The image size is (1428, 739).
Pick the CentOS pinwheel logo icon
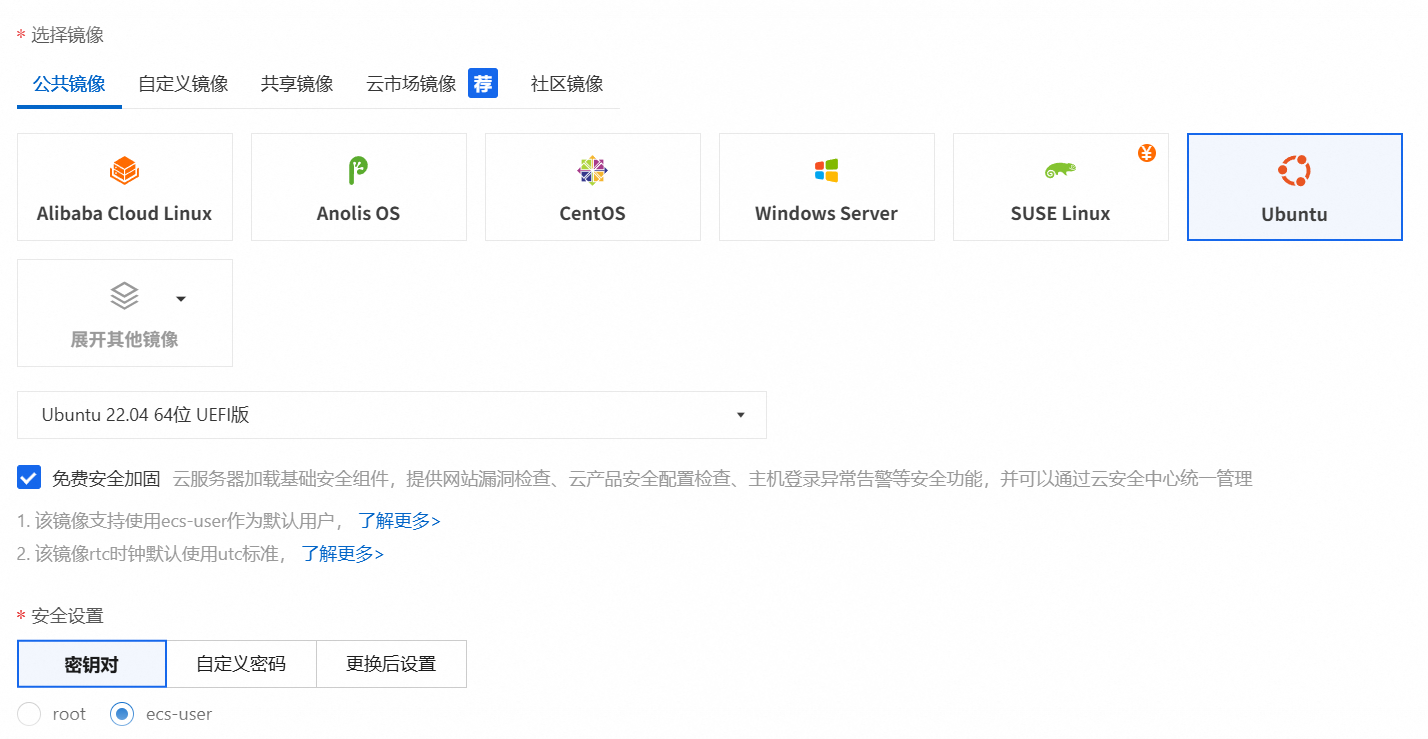592,171
